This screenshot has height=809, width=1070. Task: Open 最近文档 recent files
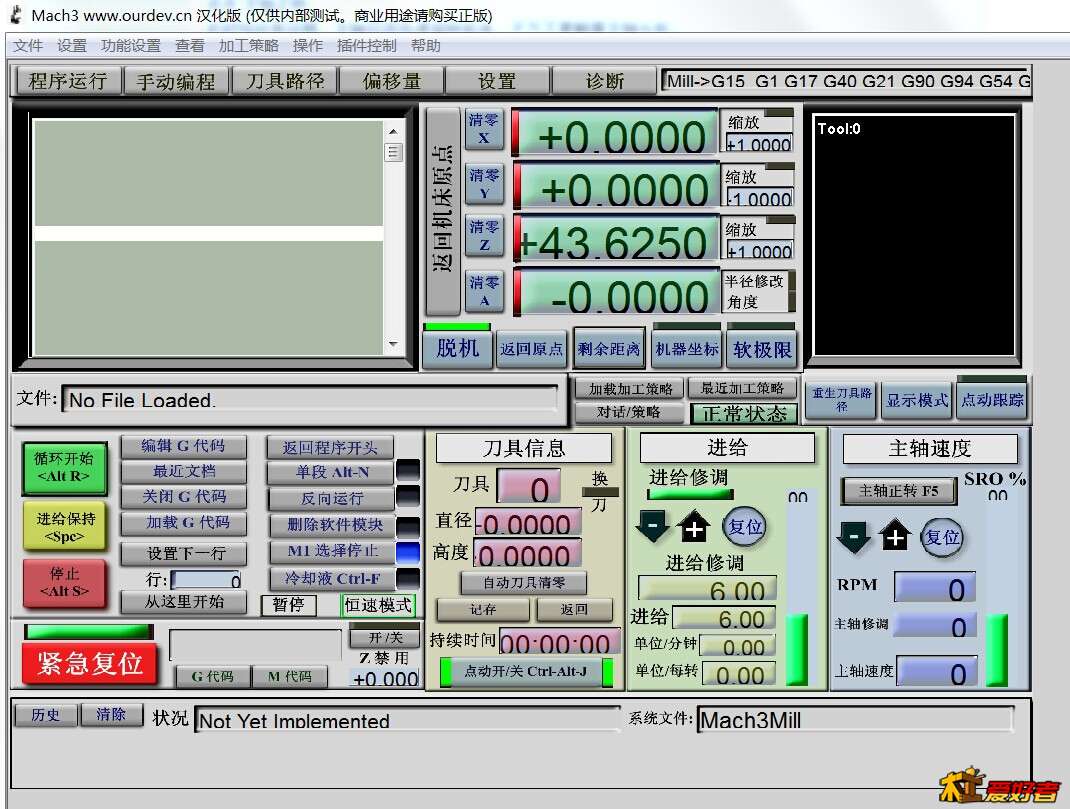coord(183,471)
